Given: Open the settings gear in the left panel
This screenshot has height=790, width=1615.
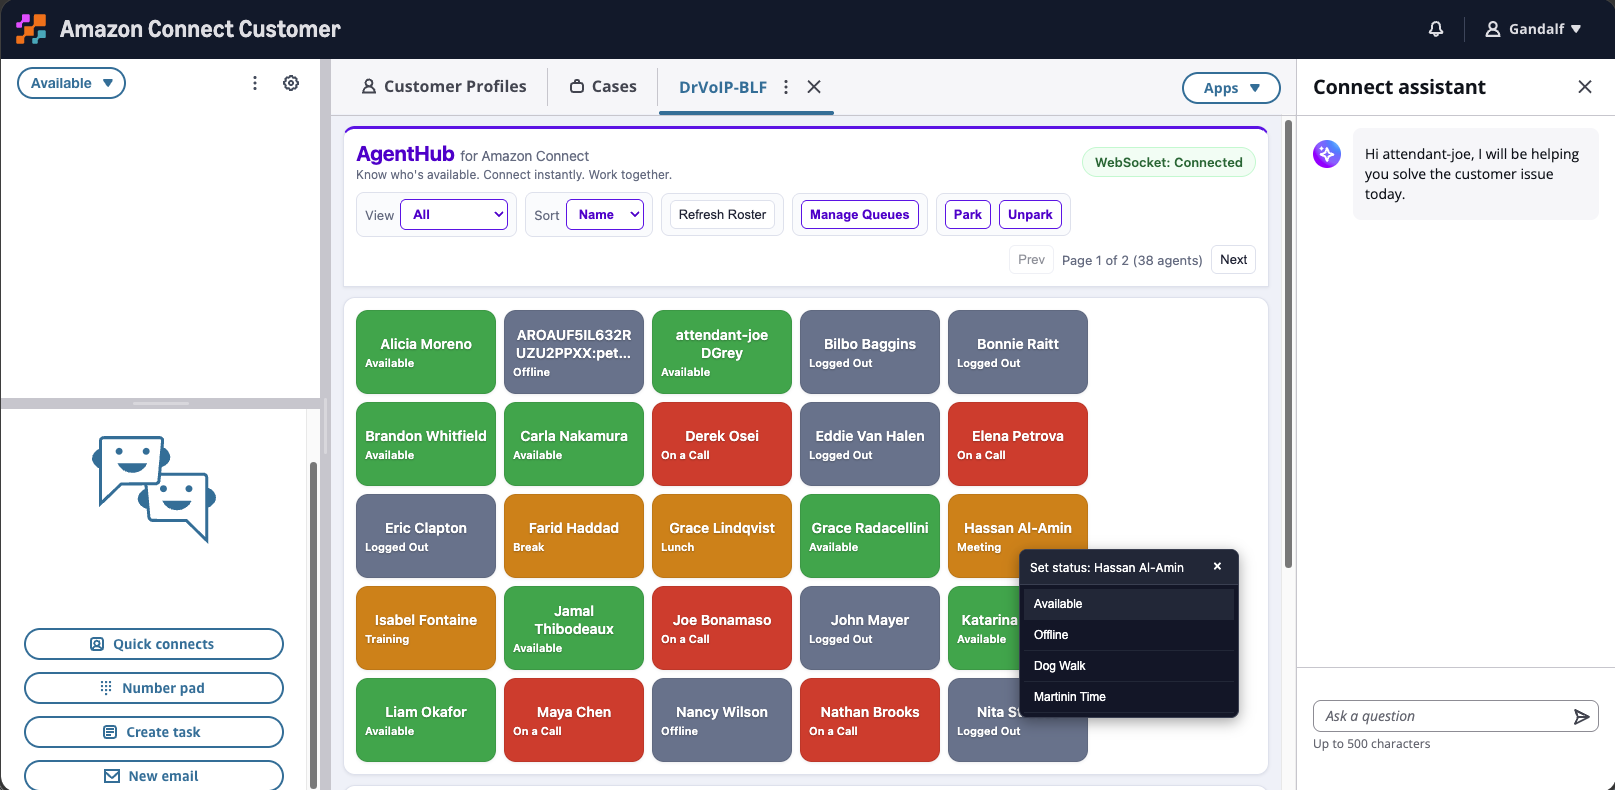Looking at the screenshot, I should (291, 83).
